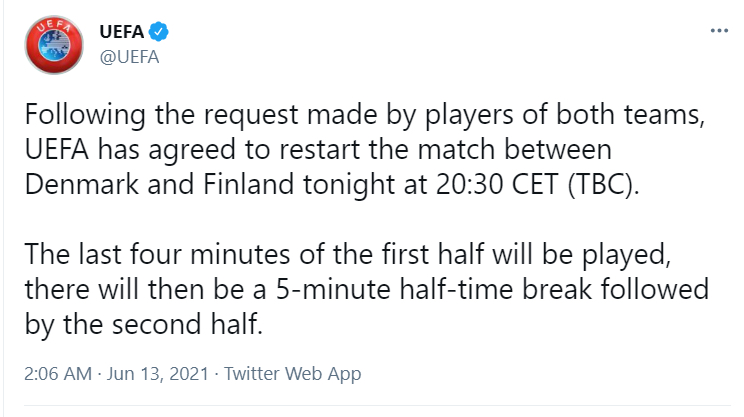Click 'players of both teams' text
The image size is (744, 417).
click(x=563, y=115)
